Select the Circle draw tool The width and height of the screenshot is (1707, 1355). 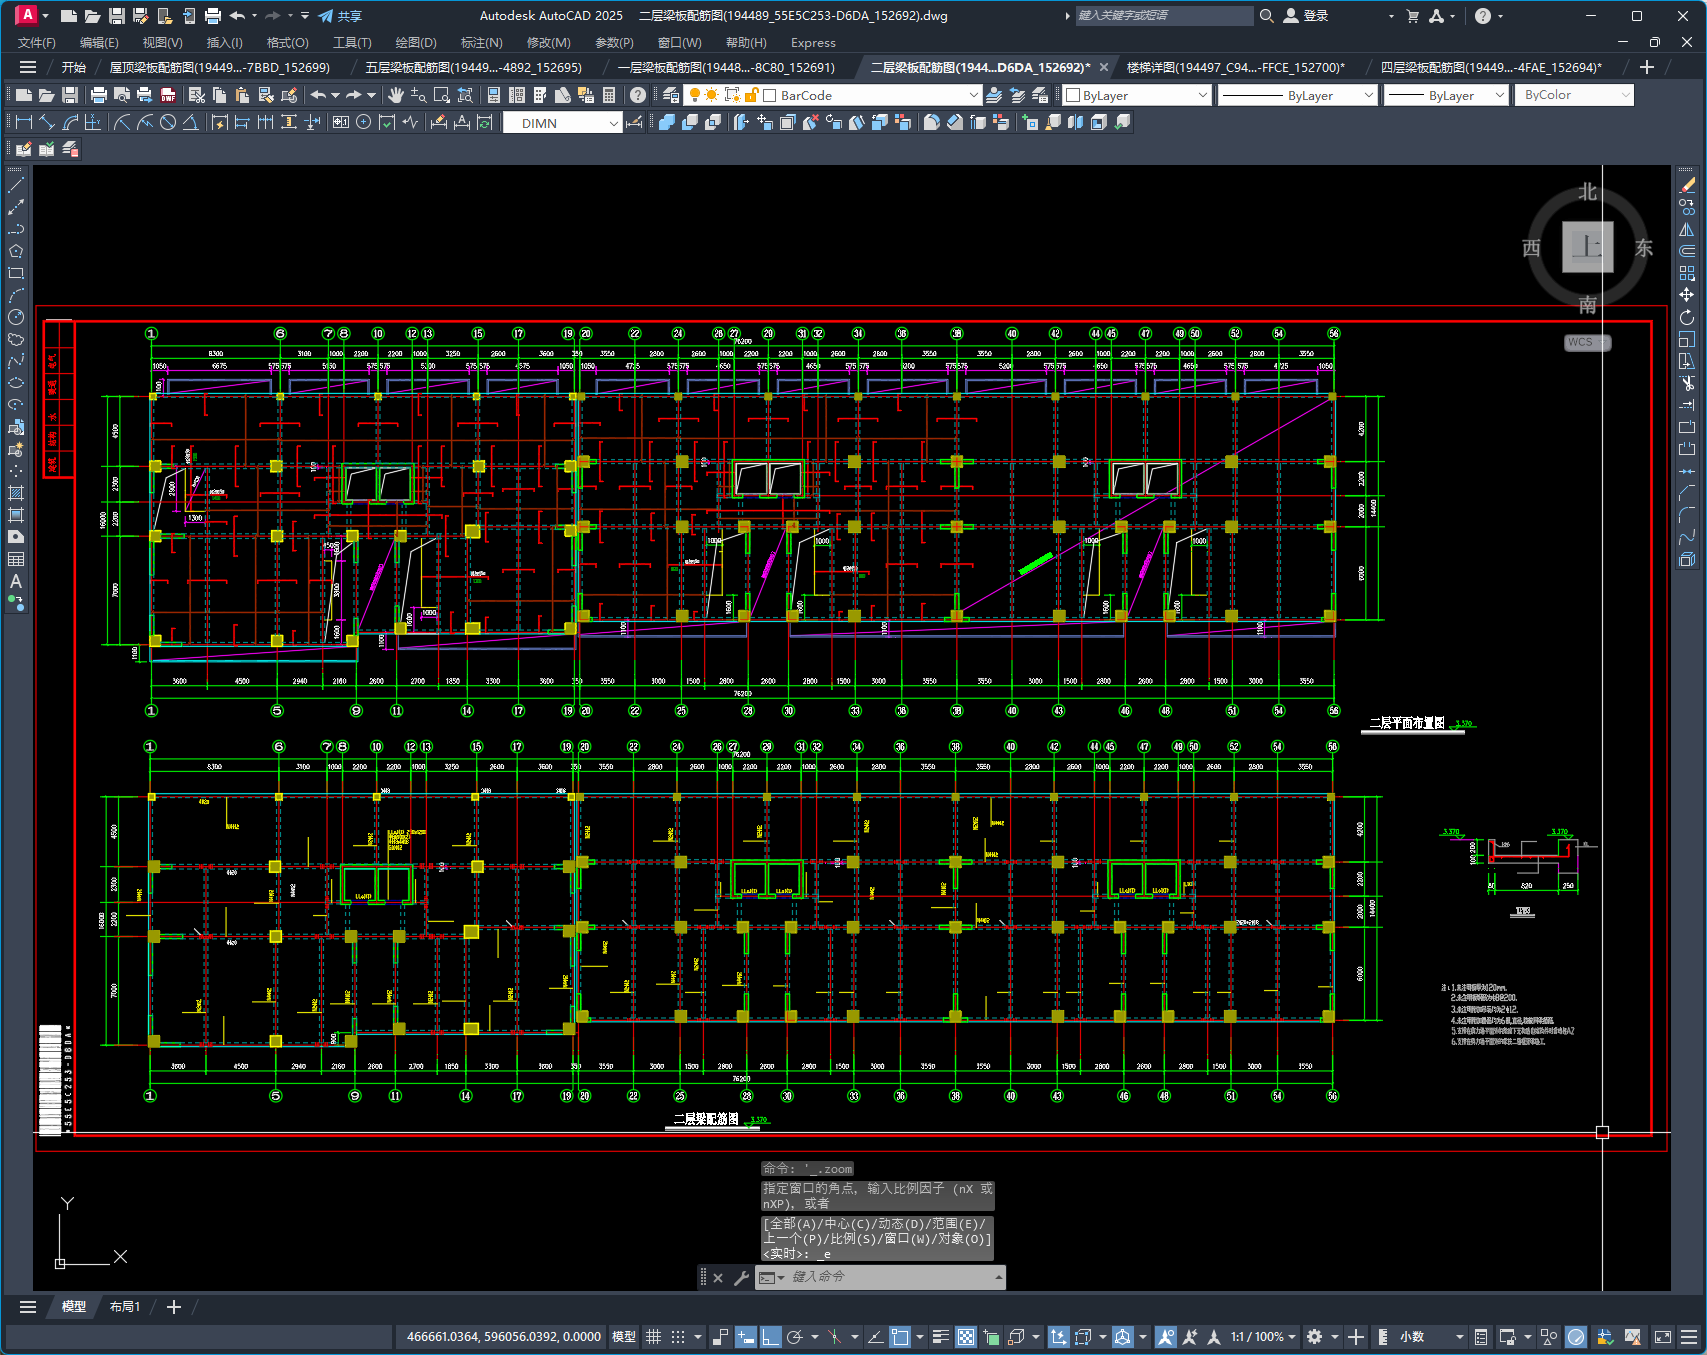[16, 317]
